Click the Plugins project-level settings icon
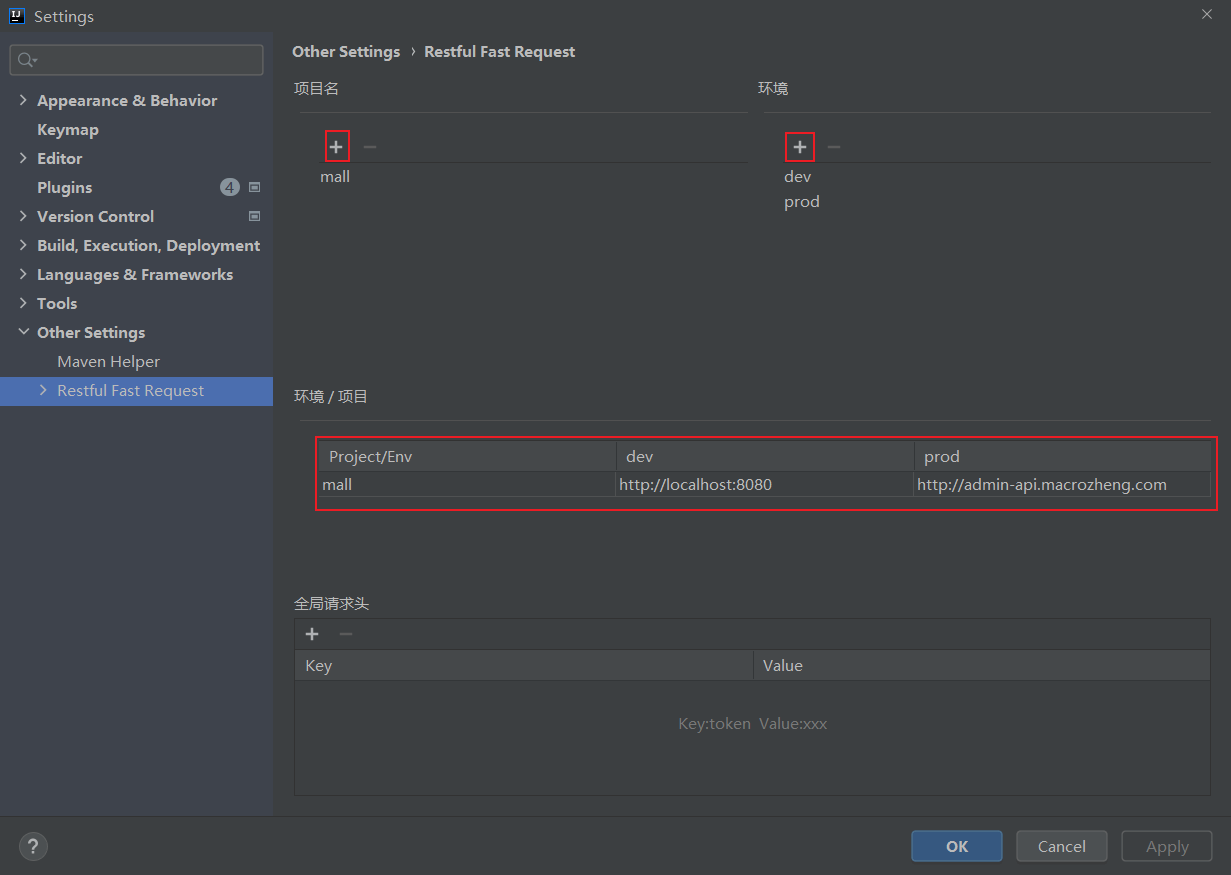Image resolution: width=1231 pixels, height=875 pixels. click(254, 187)
